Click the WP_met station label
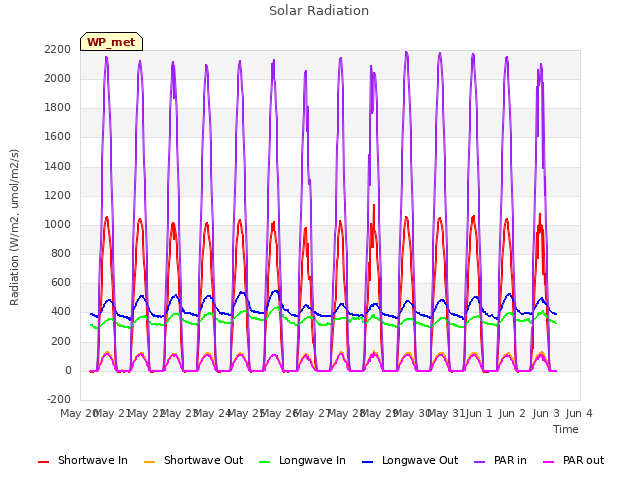The width and height of the screenshot is (640, 480). click(x=111, y=42)
